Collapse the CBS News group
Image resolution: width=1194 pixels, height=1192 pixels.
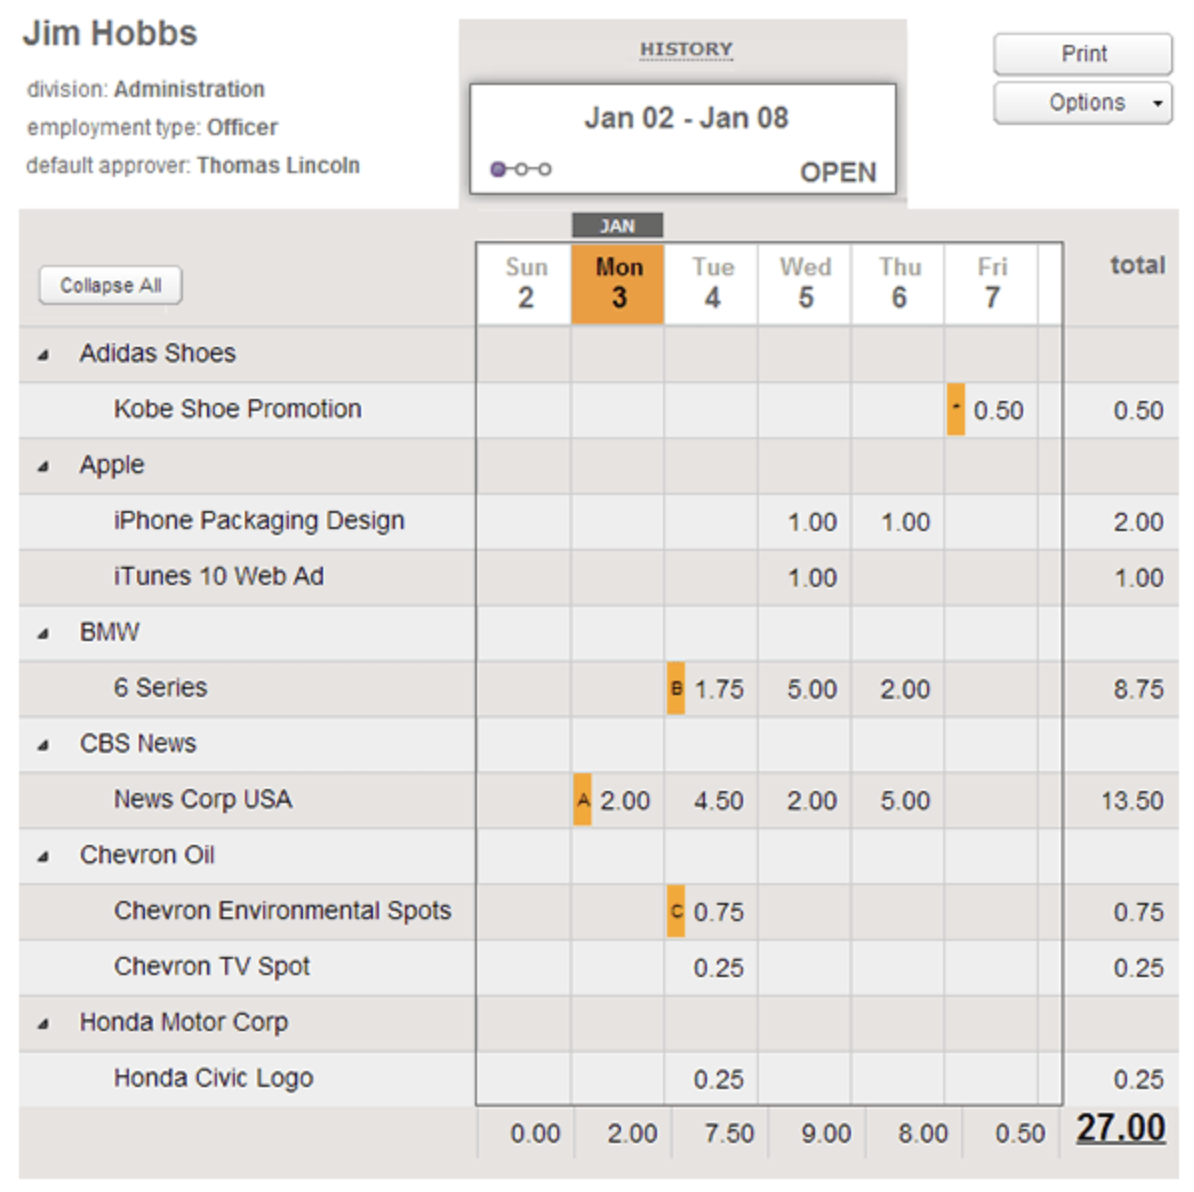click(x=43, y=745)
